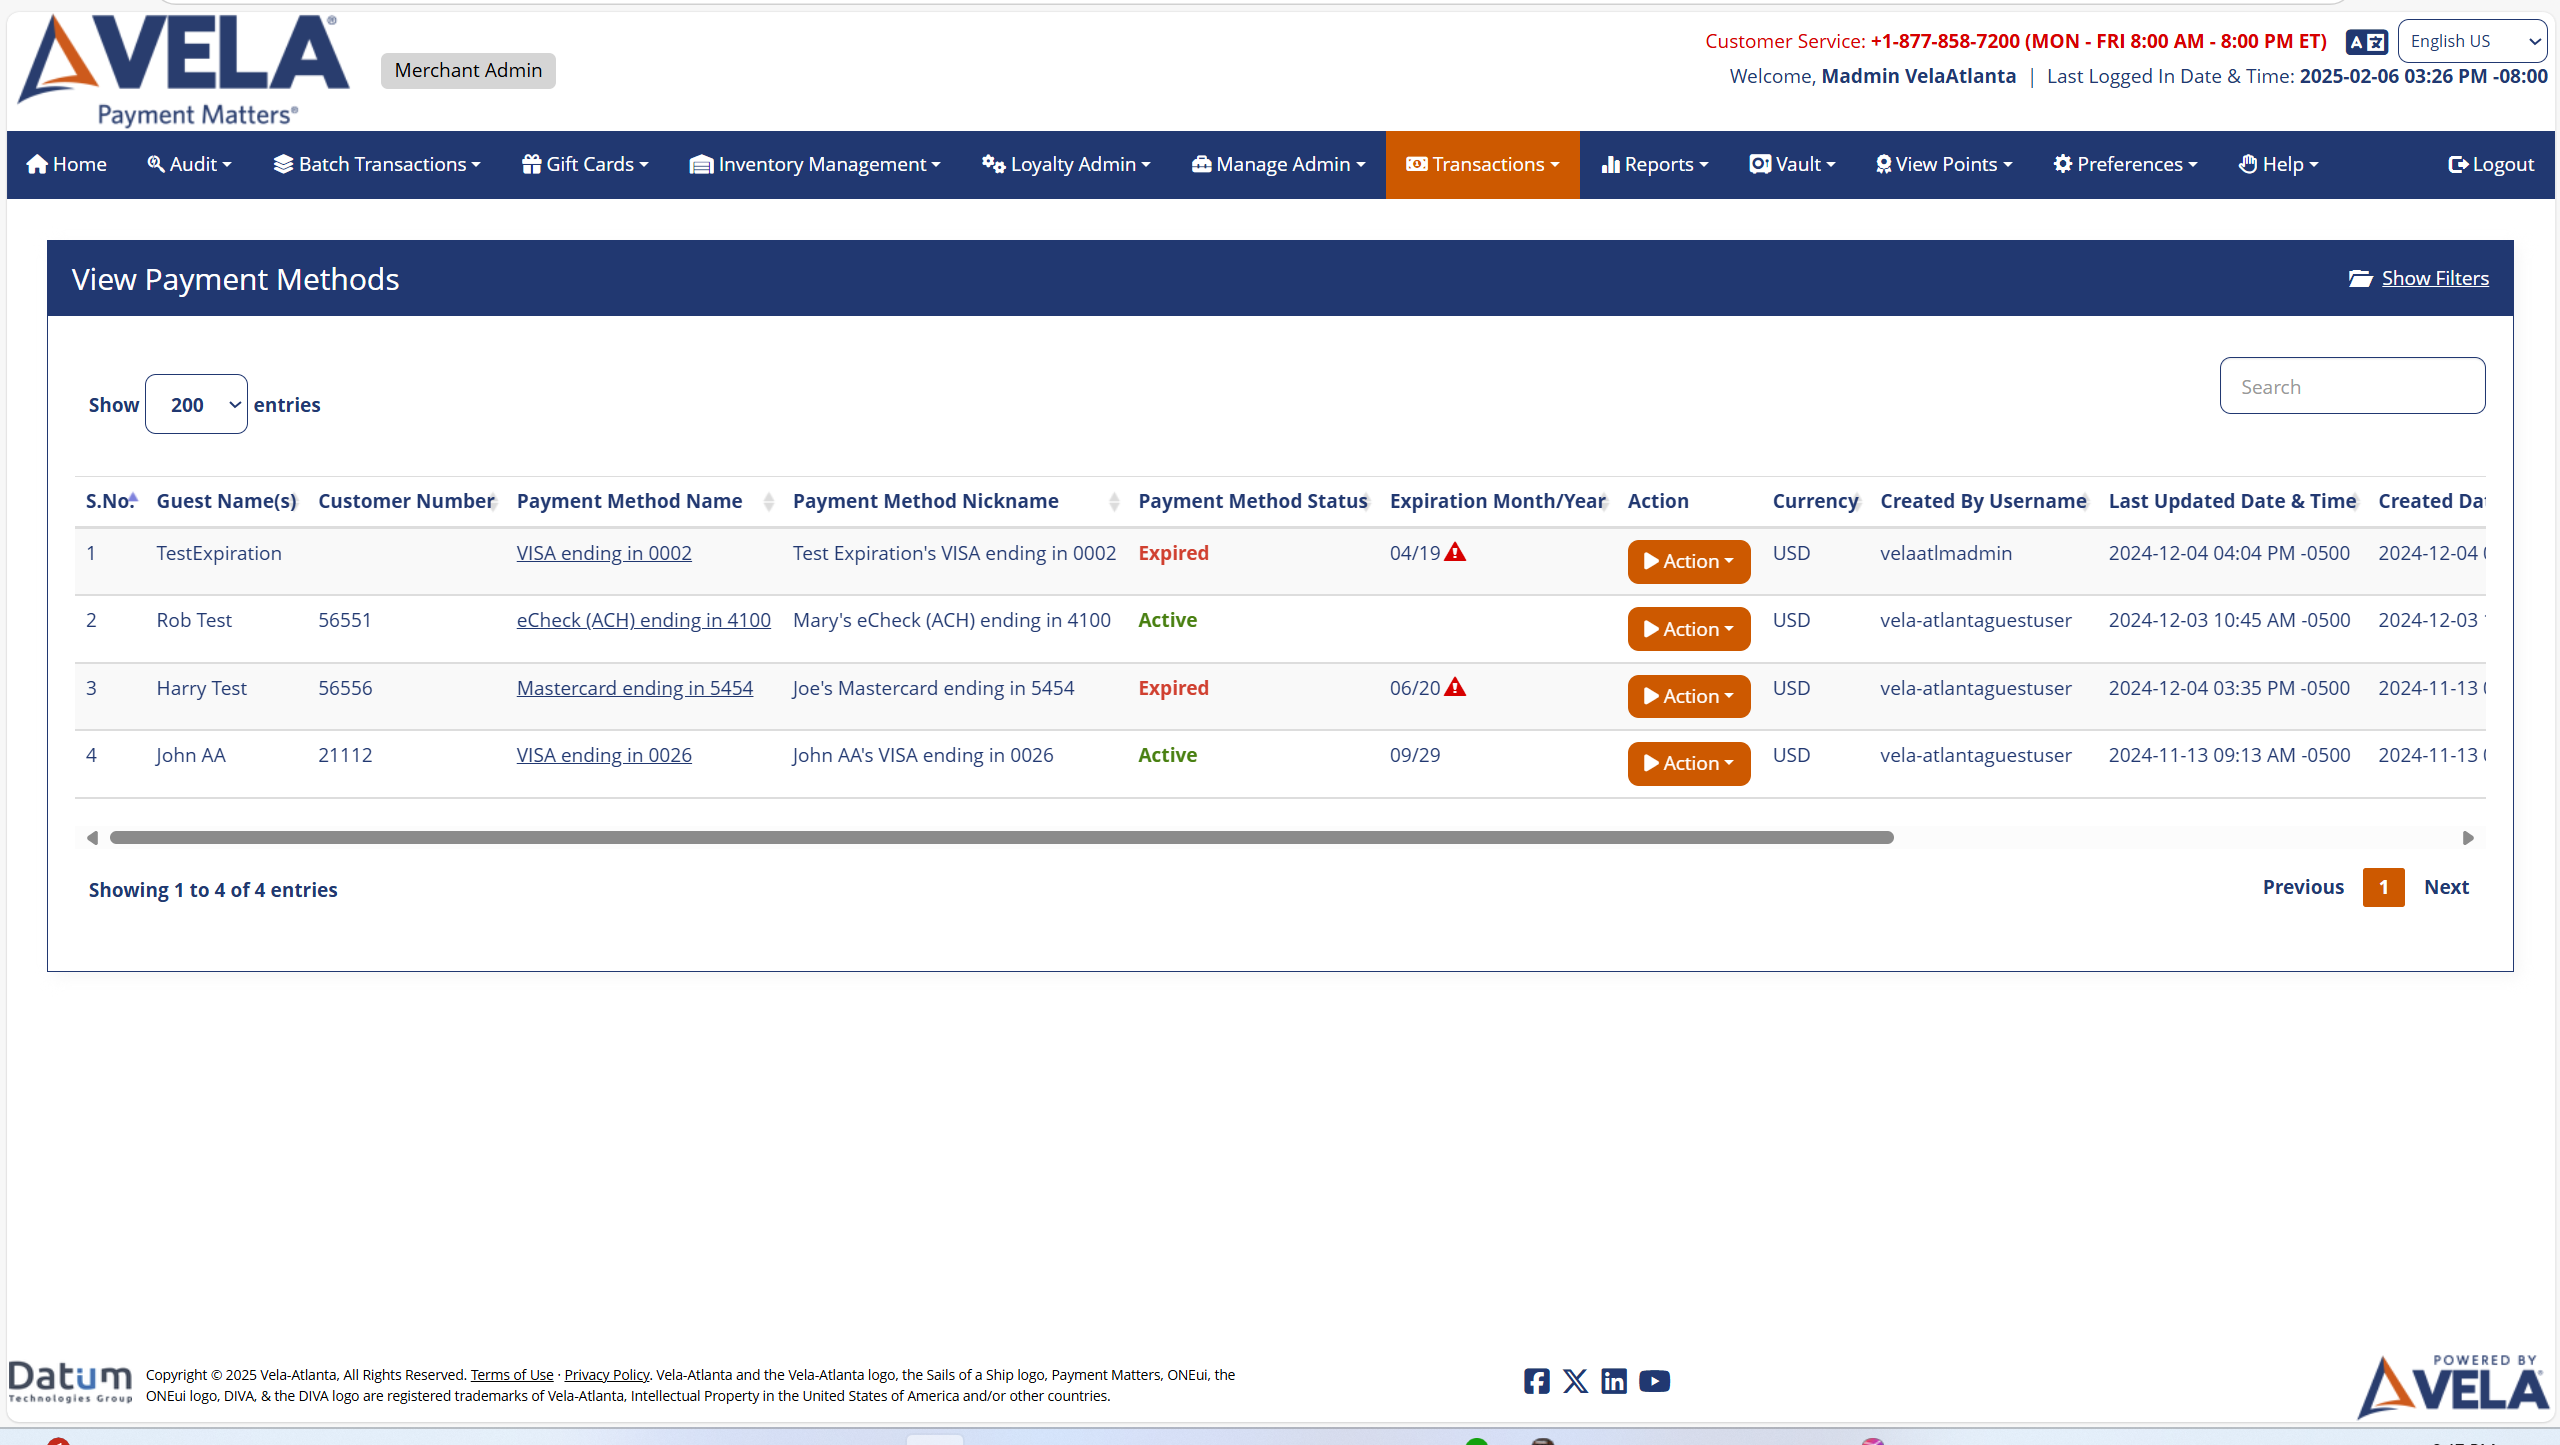Click the LinkedIn icon in the footer
Image resolution: width=2560 pixels, height=1445 pixels.
[x=1614, y=1381]
